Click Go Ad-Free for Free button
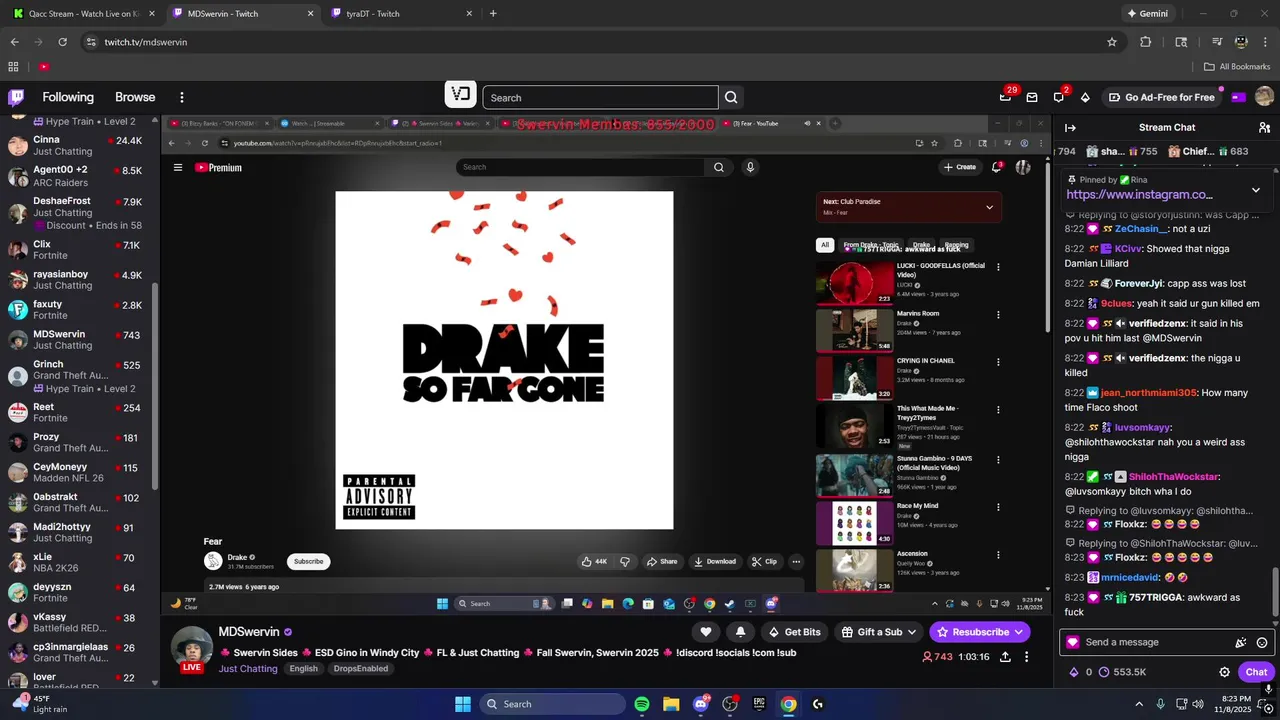Screen dimensions: 1280x720 1162,97
